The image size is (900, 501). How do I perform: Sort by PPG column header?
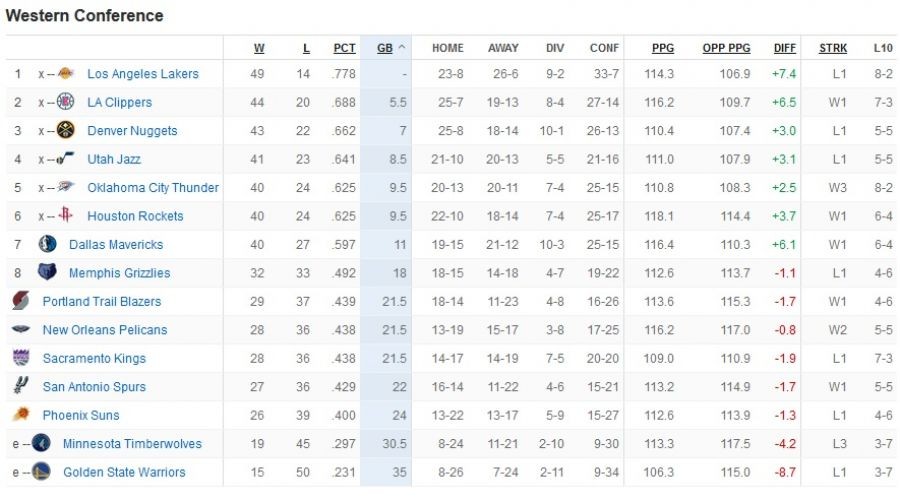click(663, 48)
